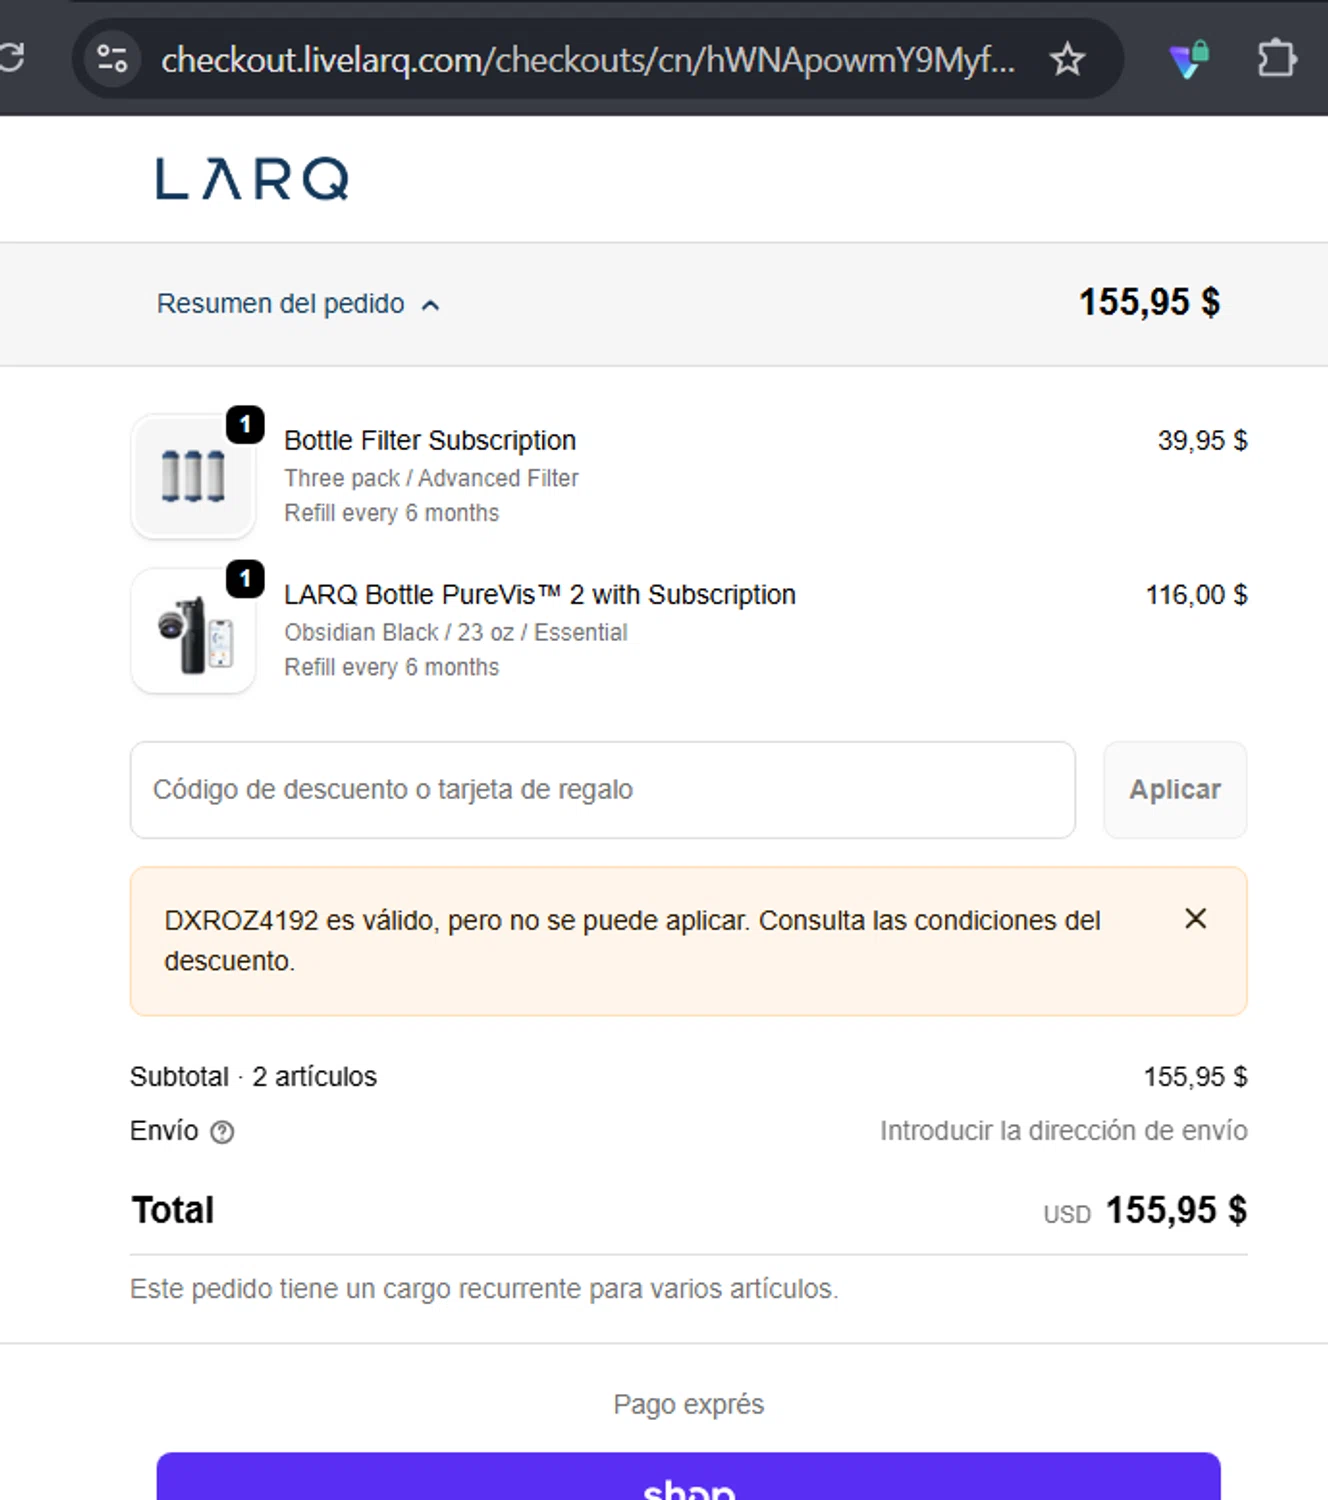The width and height of the screenshot is (1328, 1500).
Task: Select the subtotal amount 155,95 $
Action: coord(1195,1077)
